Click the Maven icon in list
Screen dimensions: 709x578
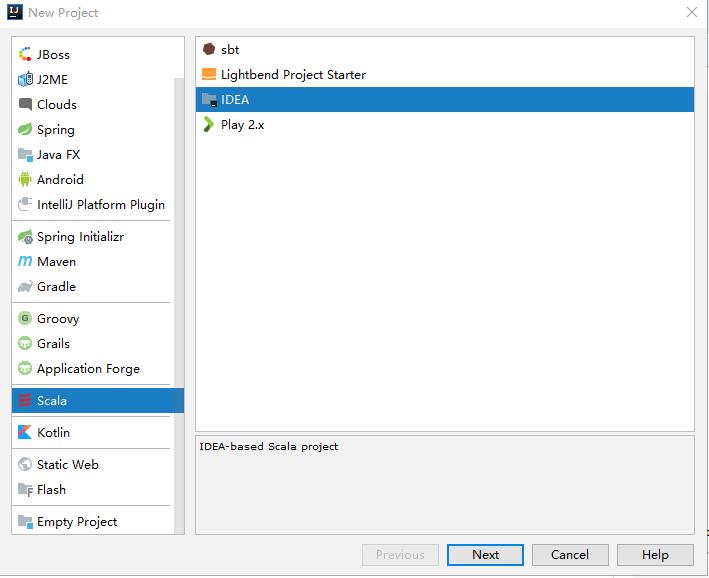pyautogui.click(x=26, y=262)
